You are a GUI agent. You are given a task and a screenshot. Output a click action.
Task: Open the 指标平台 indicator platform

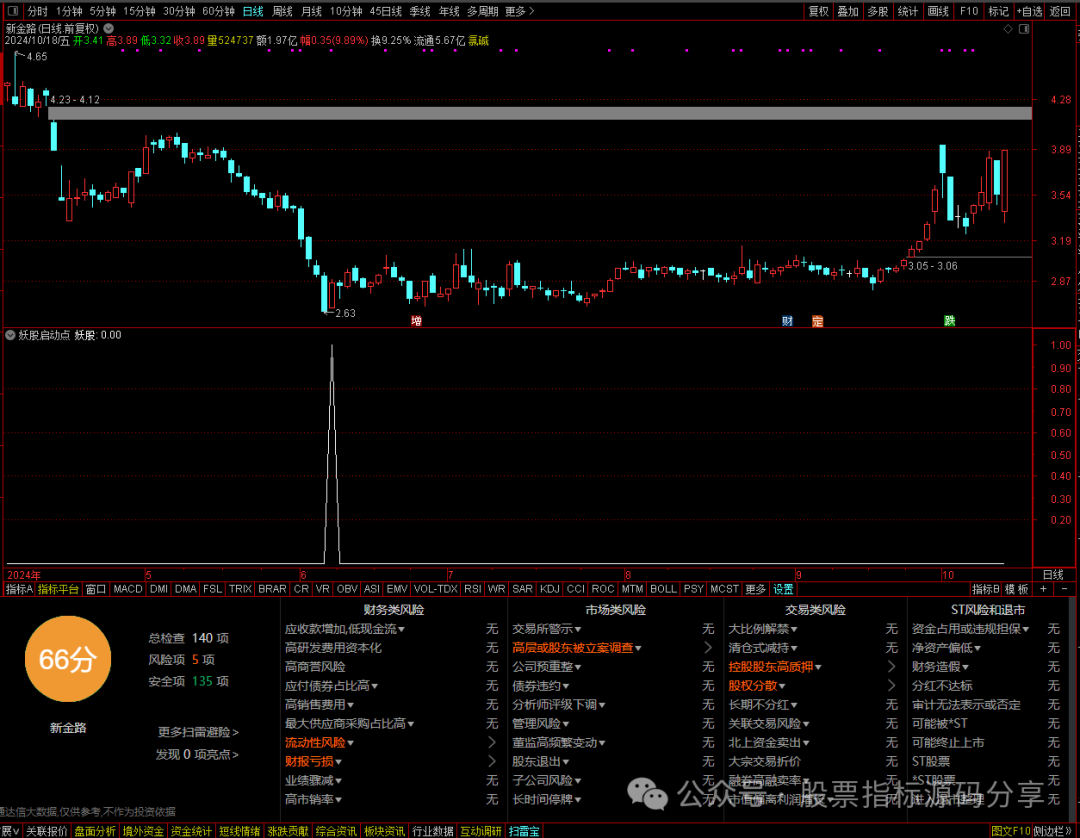[56, 589]
